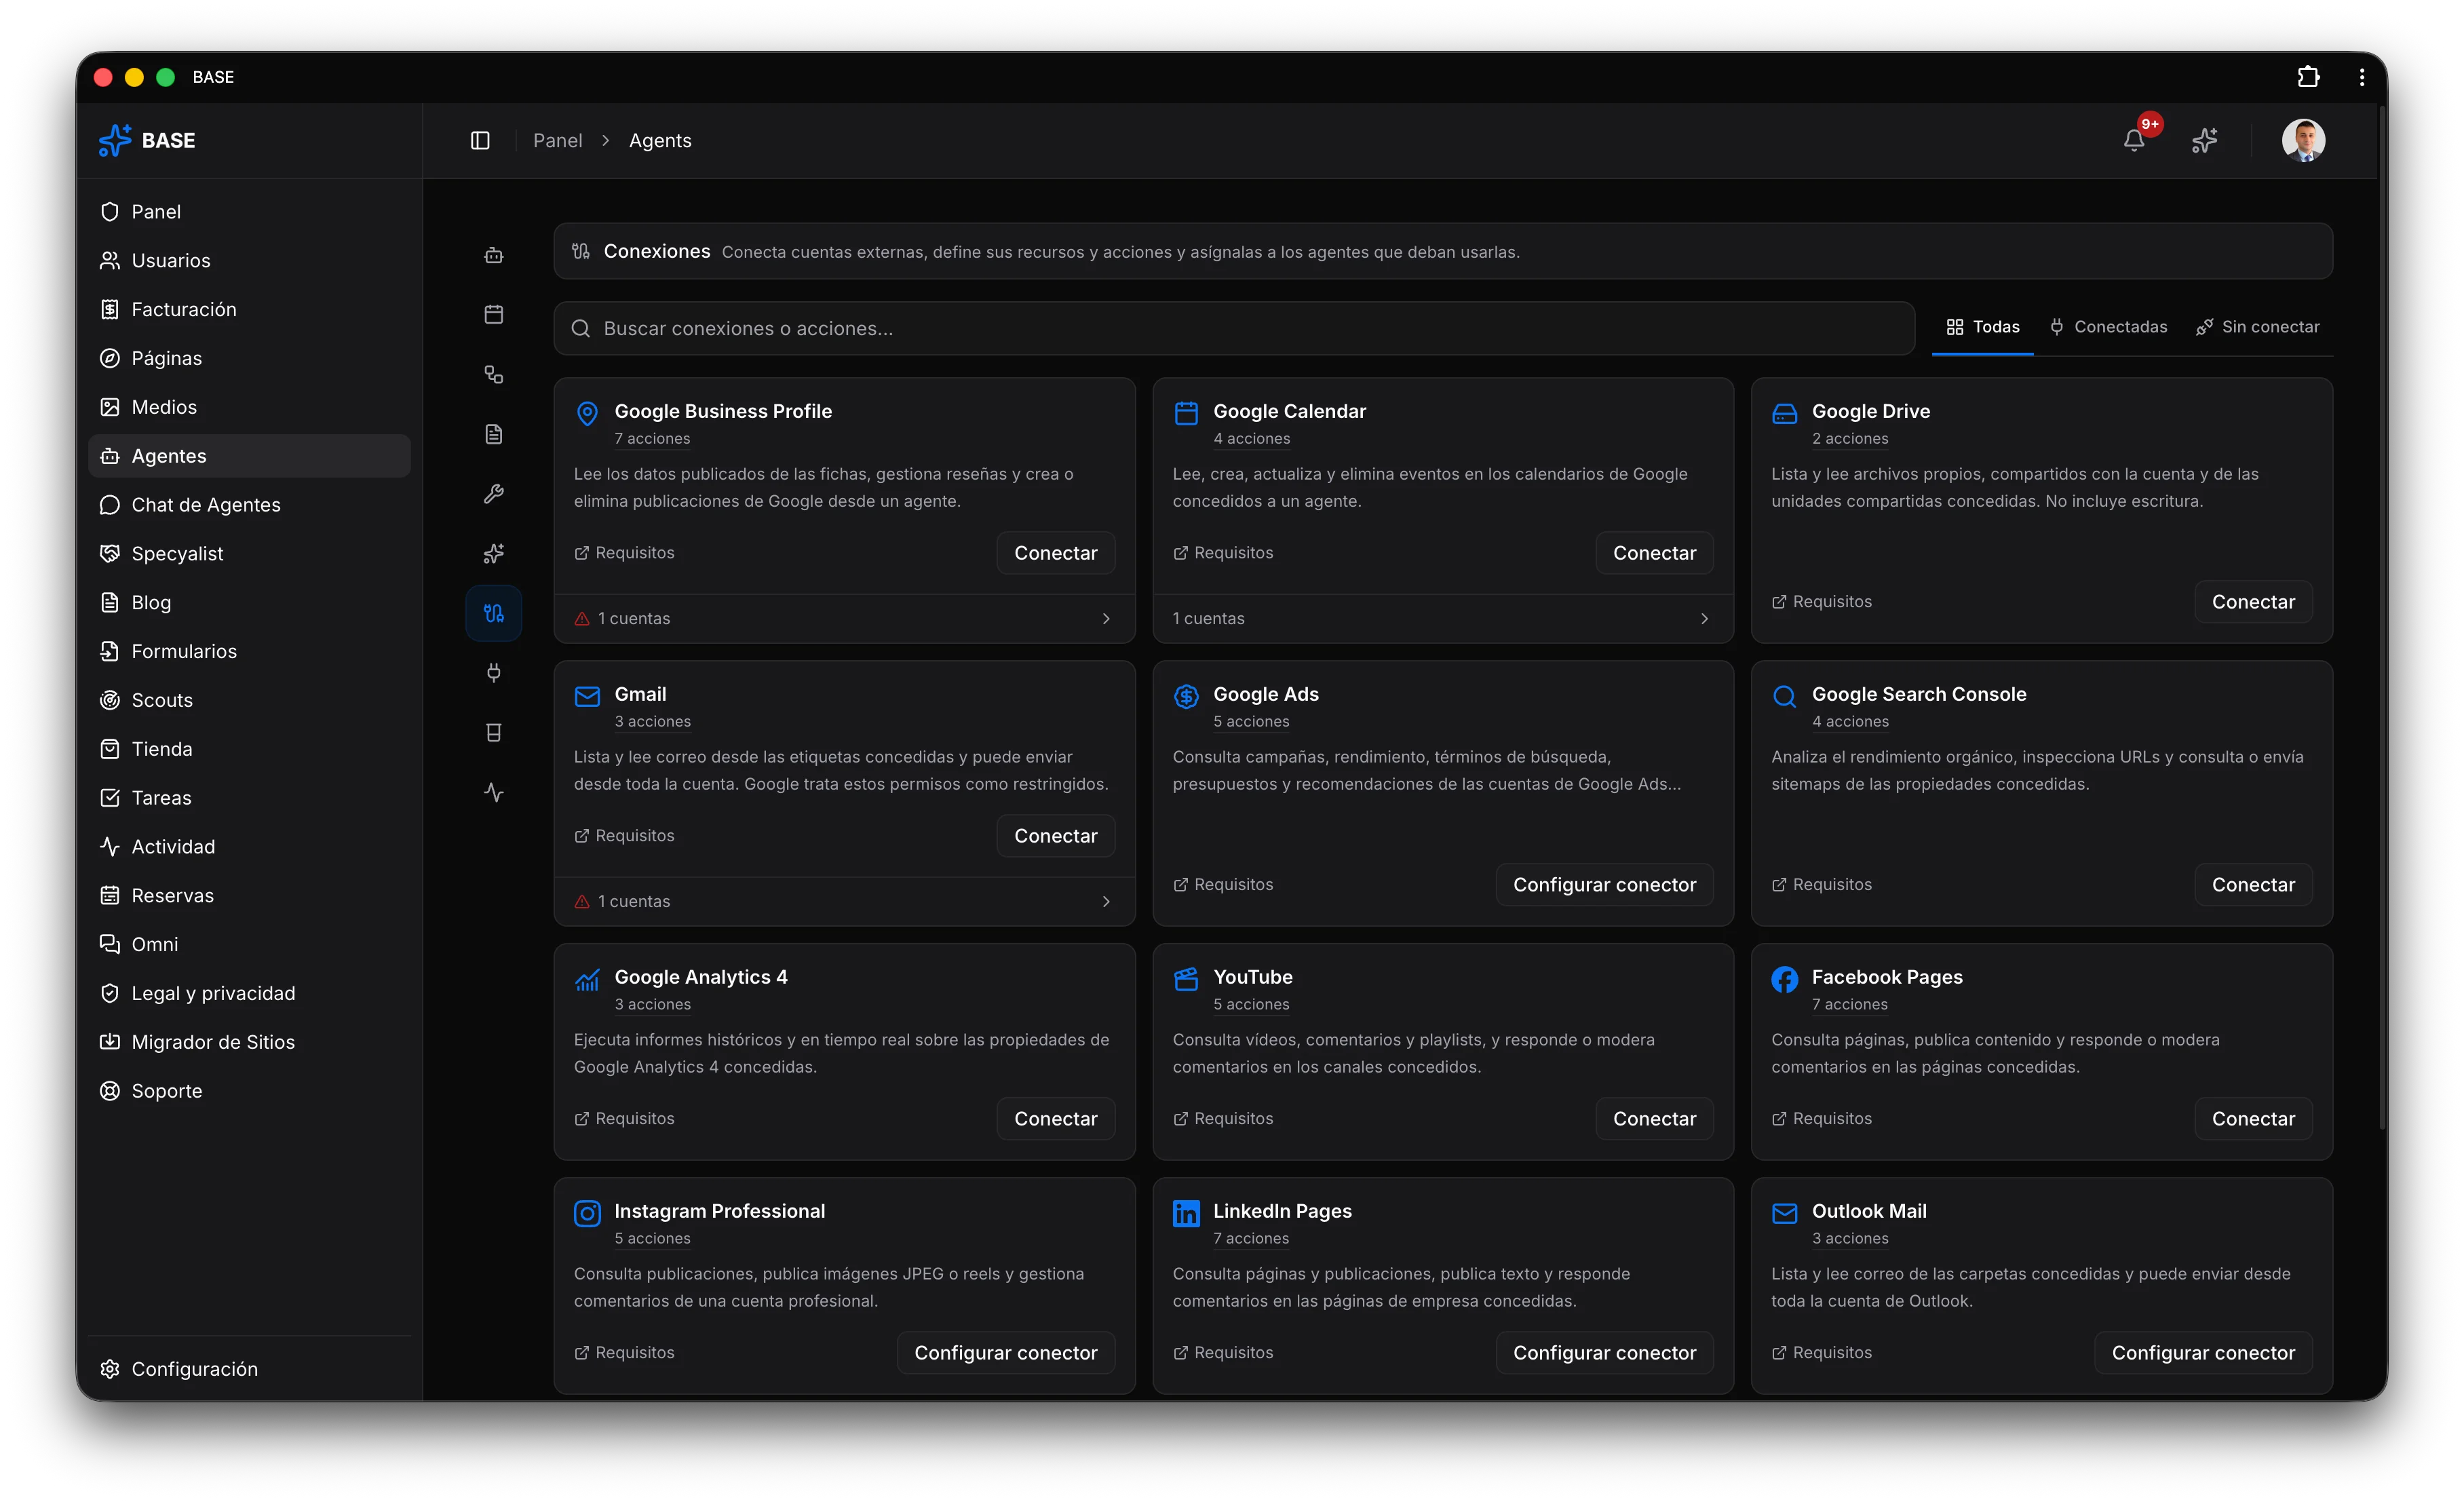Open Scouts in the sidebar

[249, 700]
